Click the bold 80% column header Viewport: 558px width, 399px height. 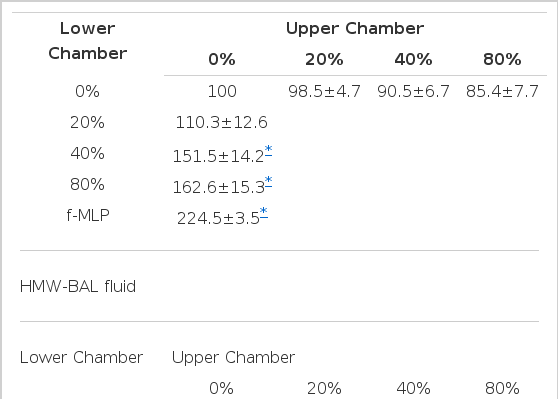point(502,59)
